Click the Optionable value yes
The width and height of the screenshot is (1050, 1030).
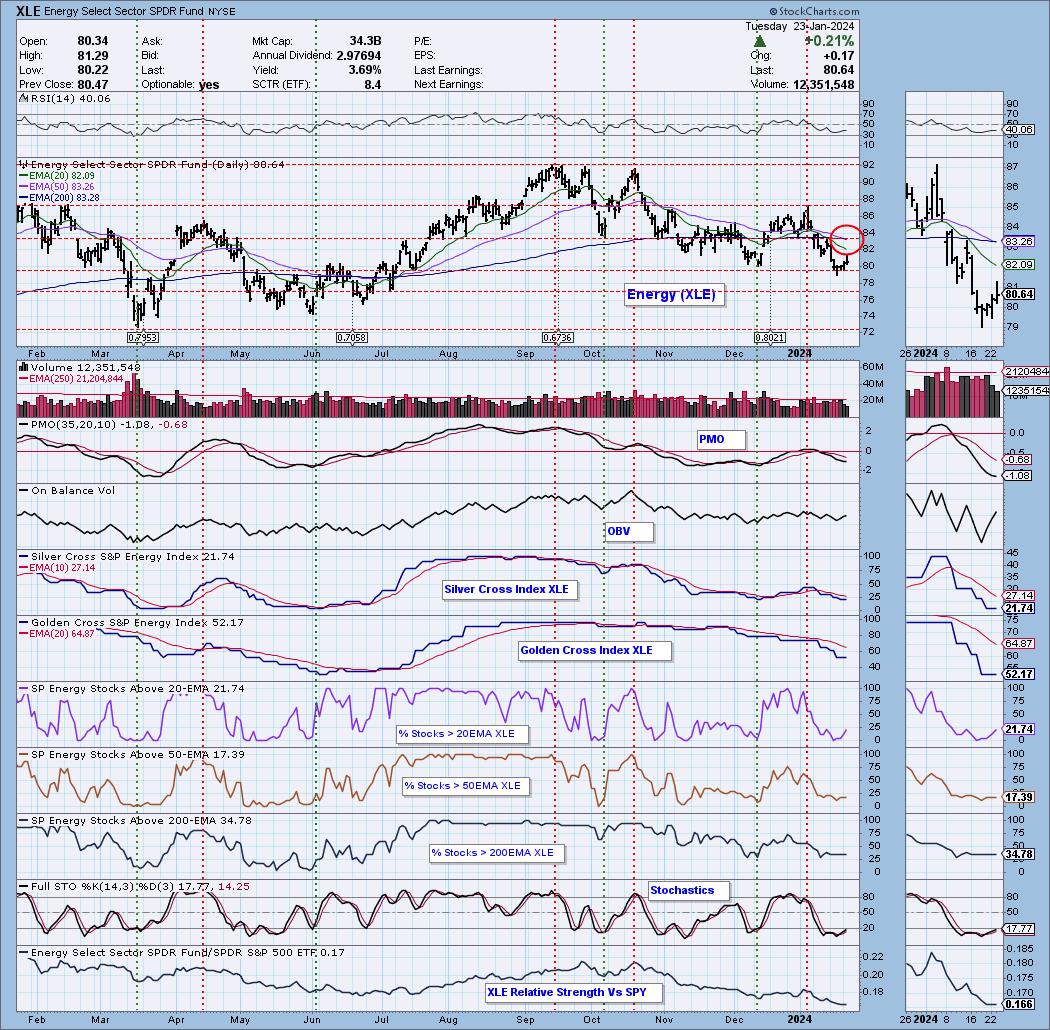point(209,85)
